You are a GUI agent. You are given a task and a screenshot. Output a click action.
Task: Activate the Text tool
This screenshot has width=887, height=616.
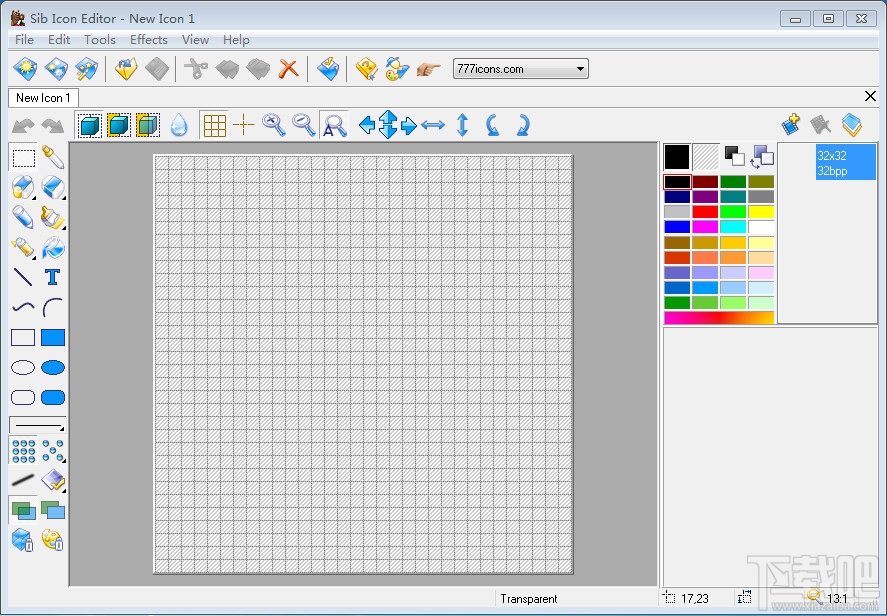[x=53, y=277]
